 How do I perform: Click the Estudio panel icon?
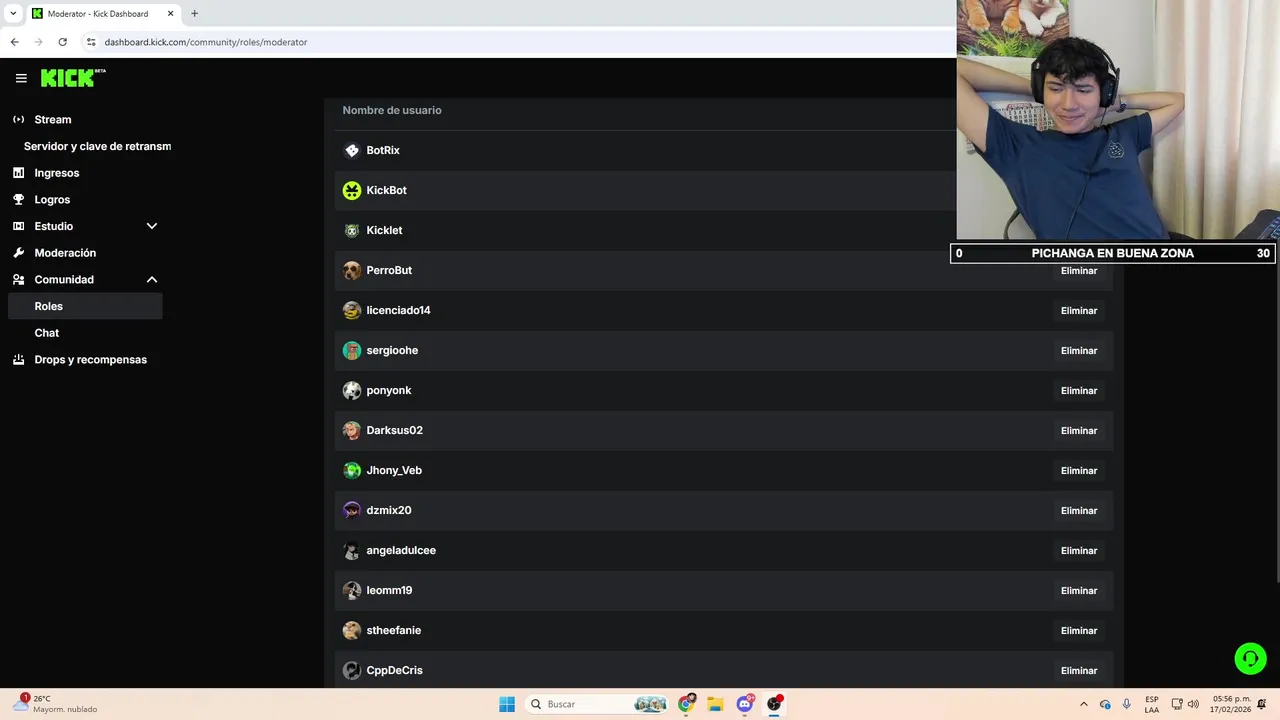[x=18, y=226]
